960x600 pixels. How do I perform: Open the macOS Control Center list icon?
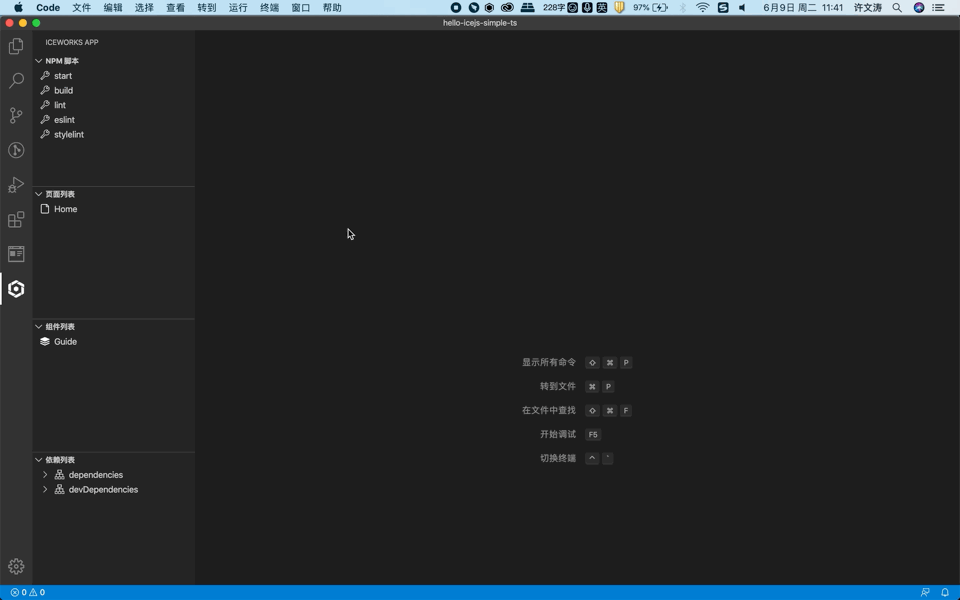pos(938,7)
